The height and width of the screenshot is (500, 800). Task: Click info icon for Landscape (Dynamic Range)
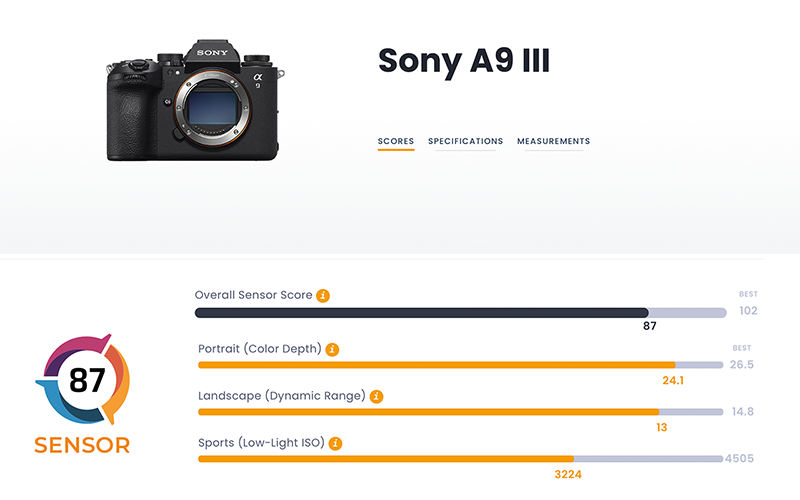click(x=376, y=396)
